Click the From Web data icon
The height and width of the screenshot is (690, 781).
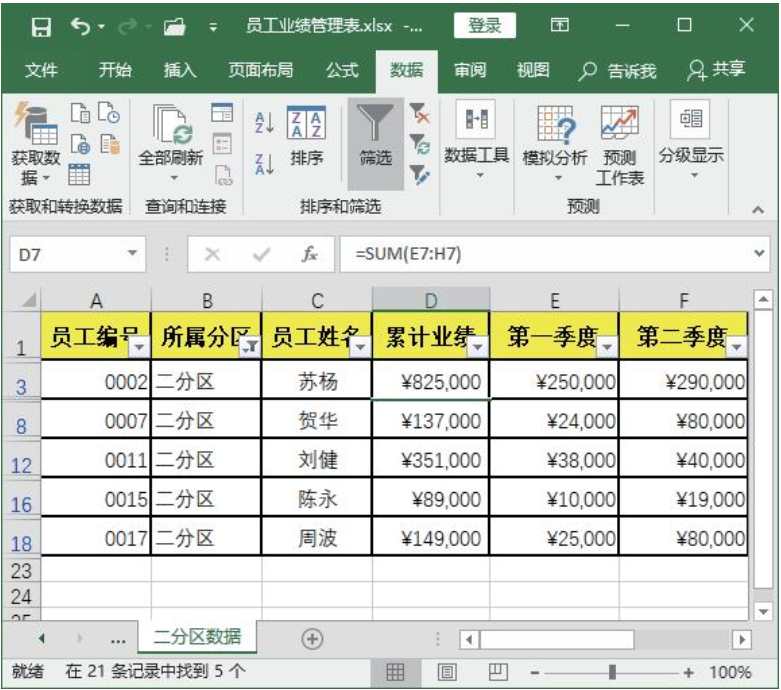tap(80, 144)
